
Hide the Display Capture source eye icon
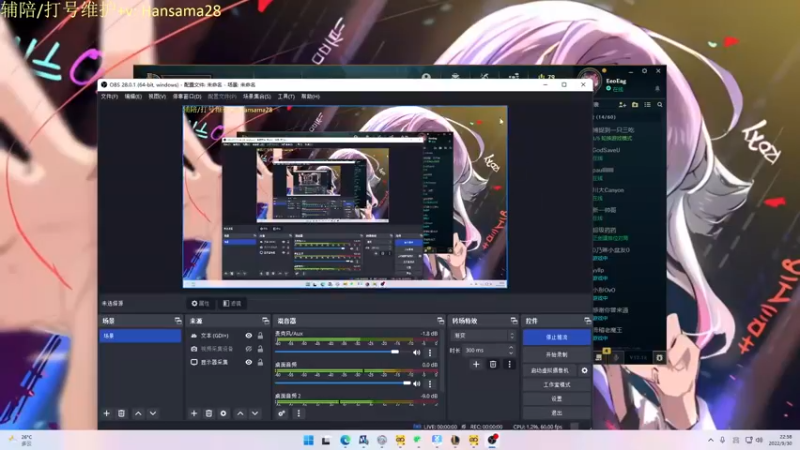[248, 362]
